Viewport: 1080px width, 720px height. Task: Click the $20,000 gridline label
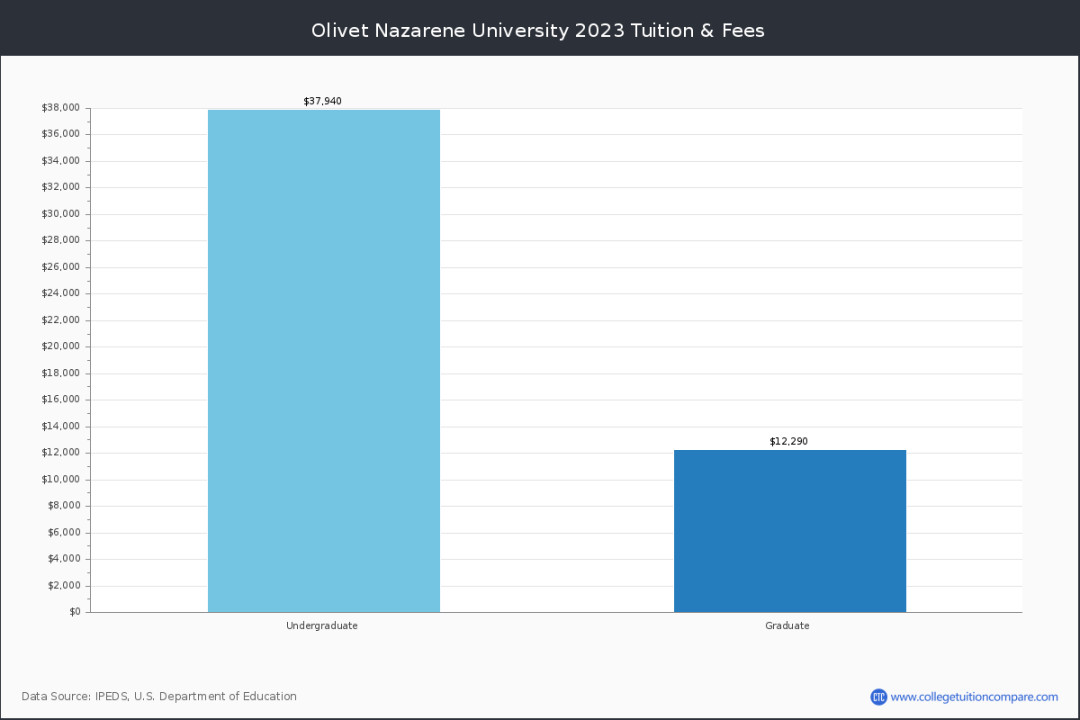coord(61,345)
